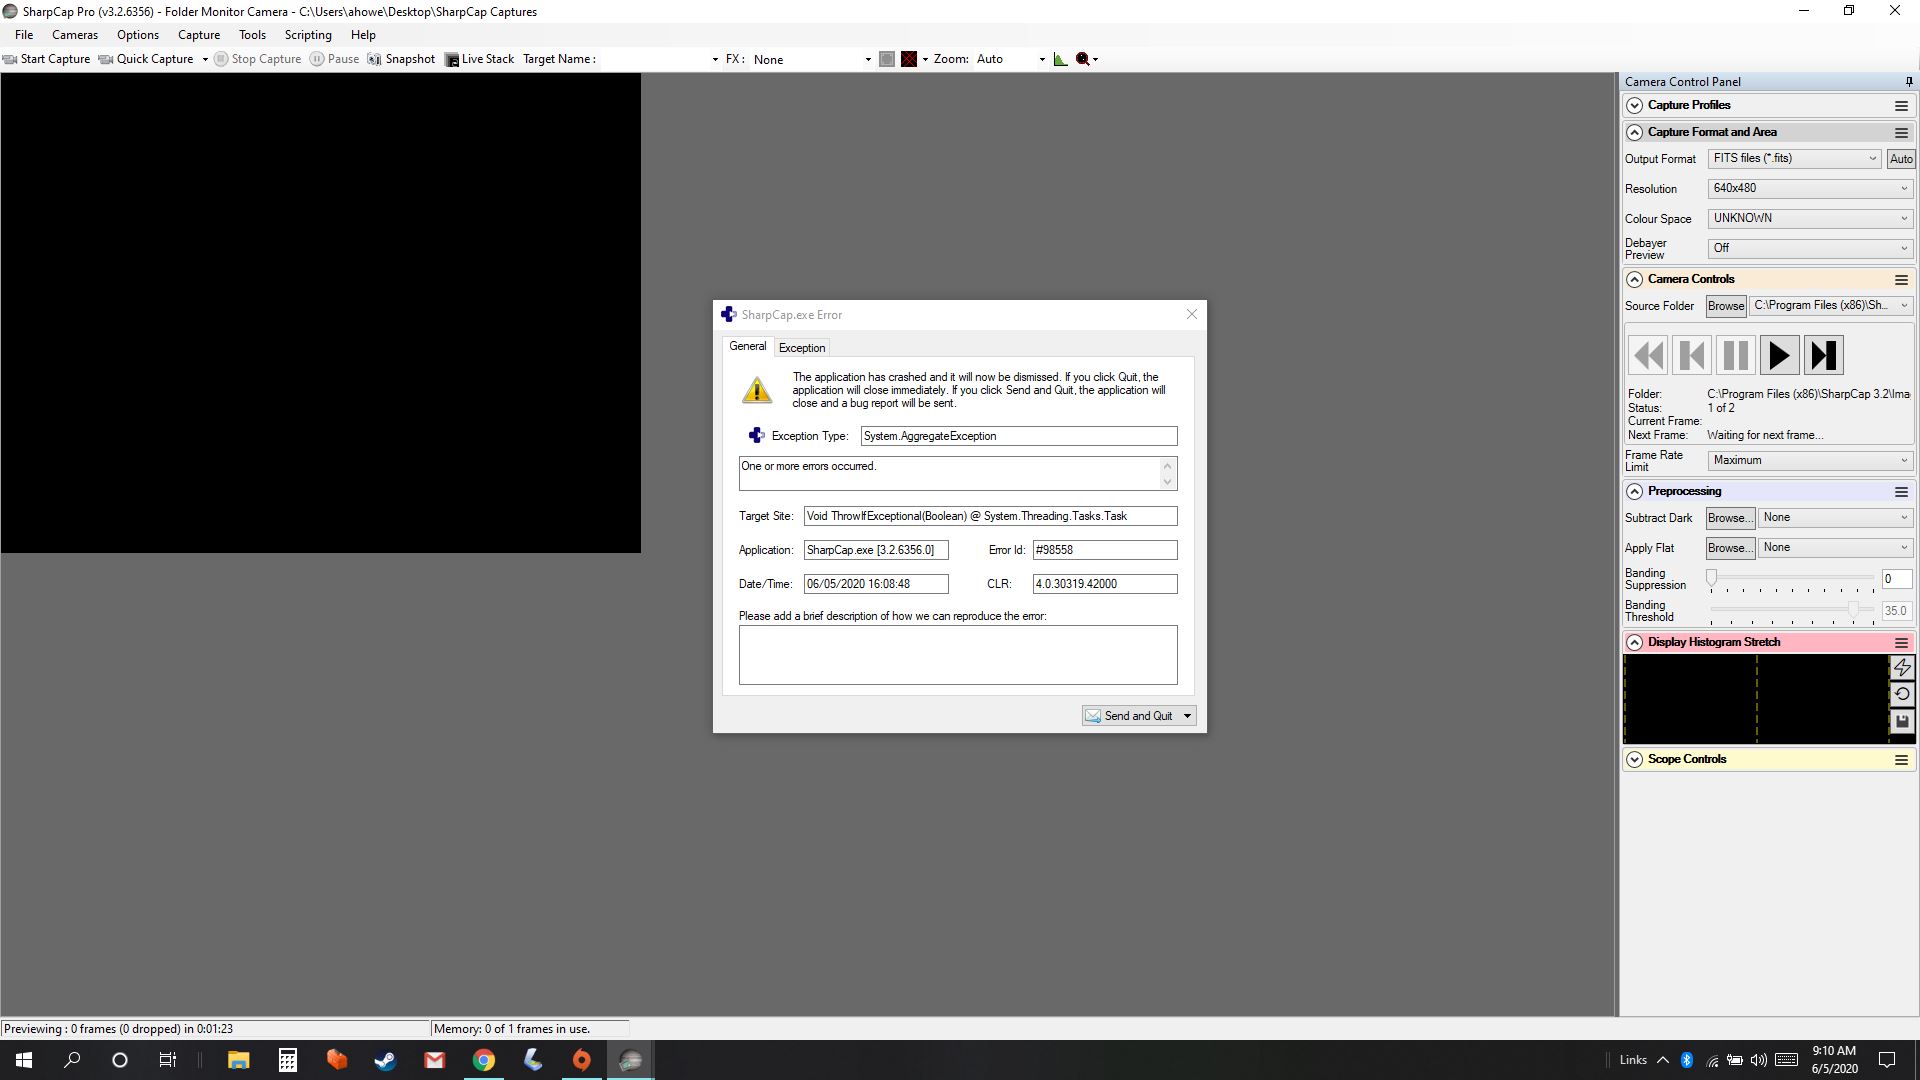Open the Resolution dropdown
Image resolution: width=1920 pixels, height=1080 pixels.
coord(1810,188)
